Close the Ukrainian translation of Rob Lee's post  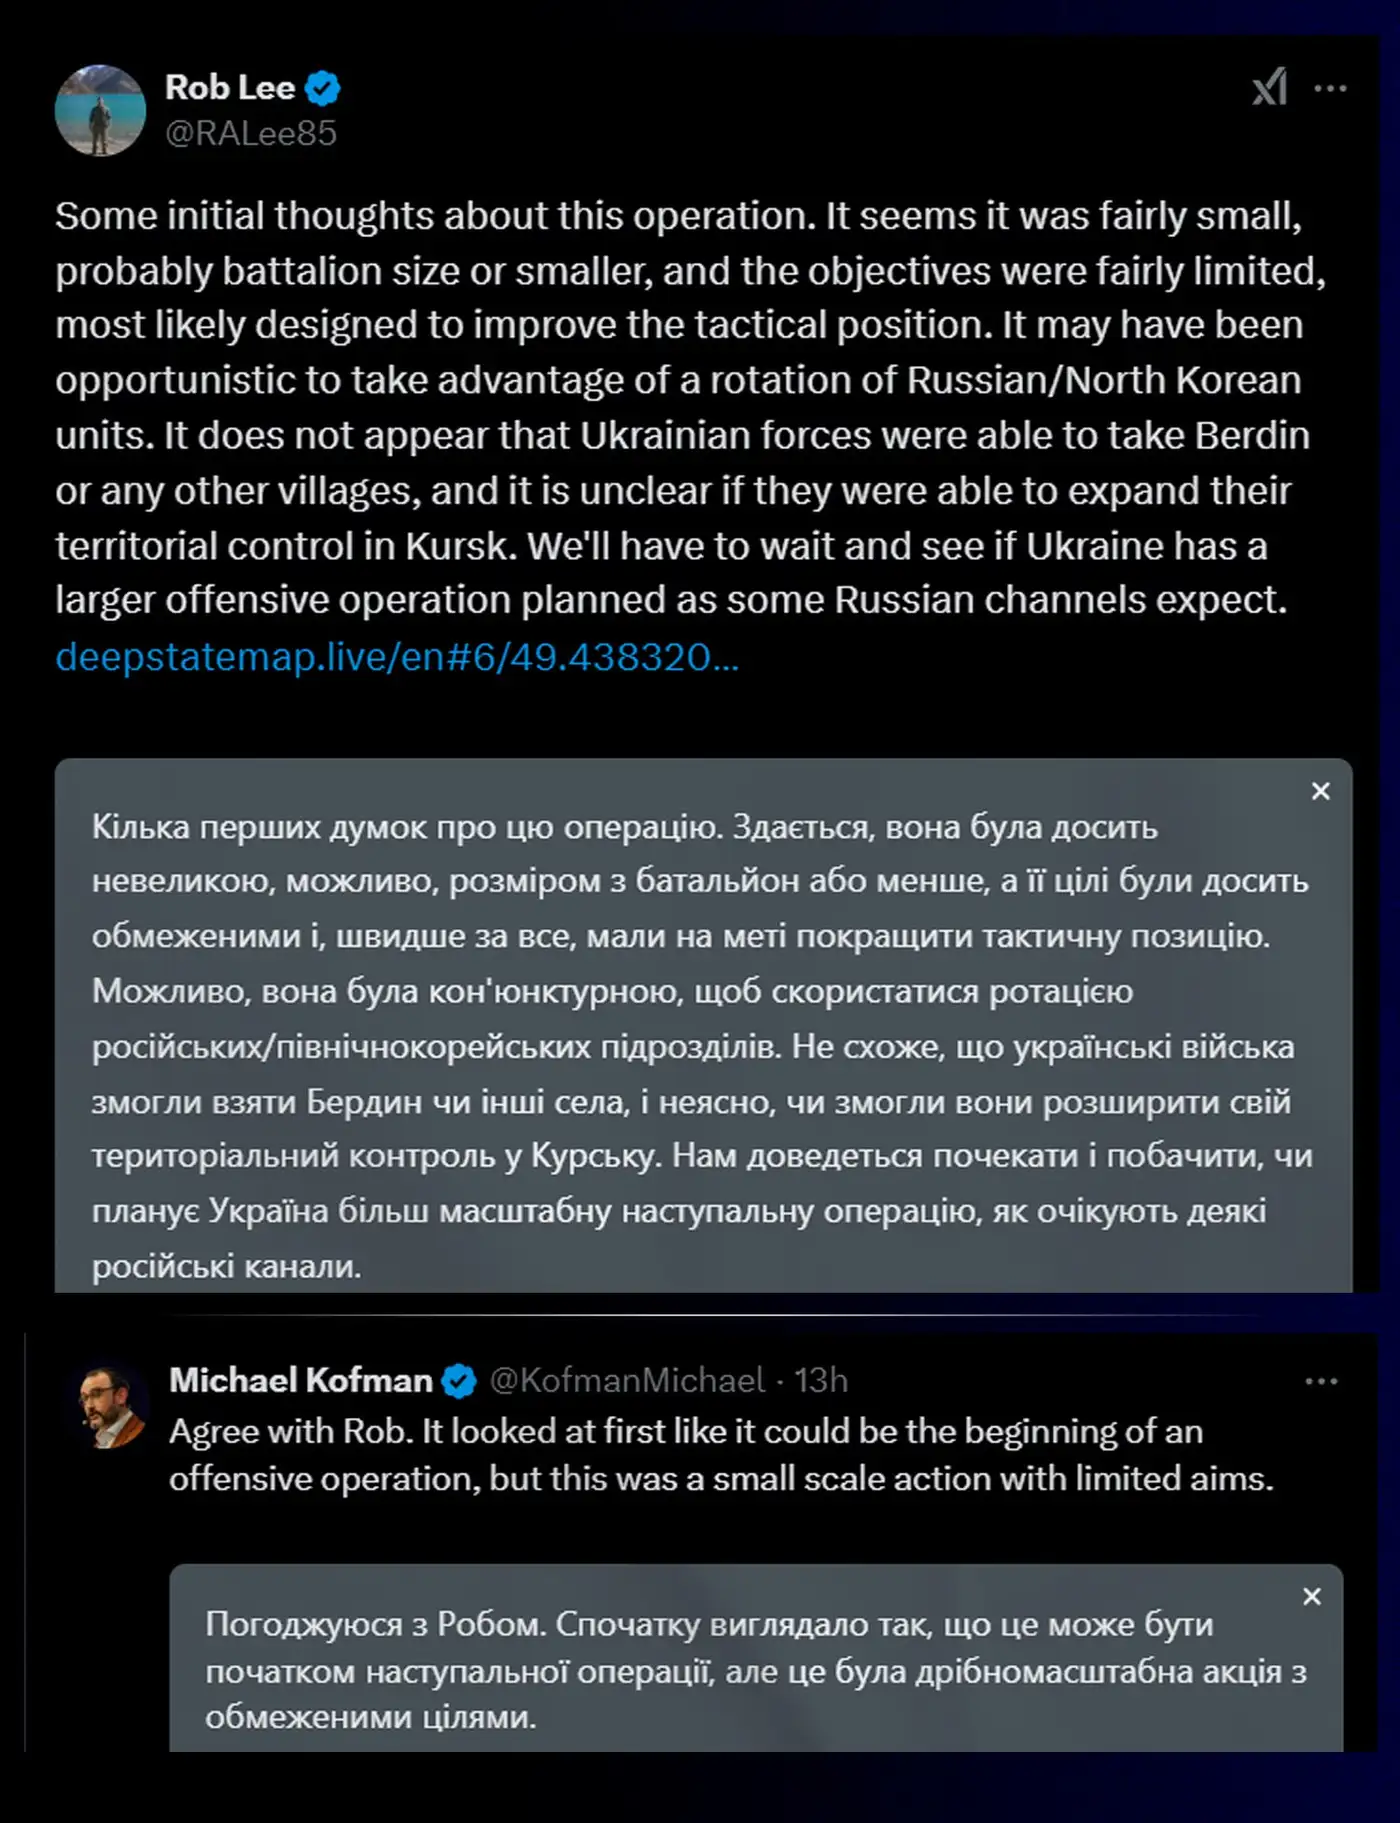click(x=1320, y=792)
